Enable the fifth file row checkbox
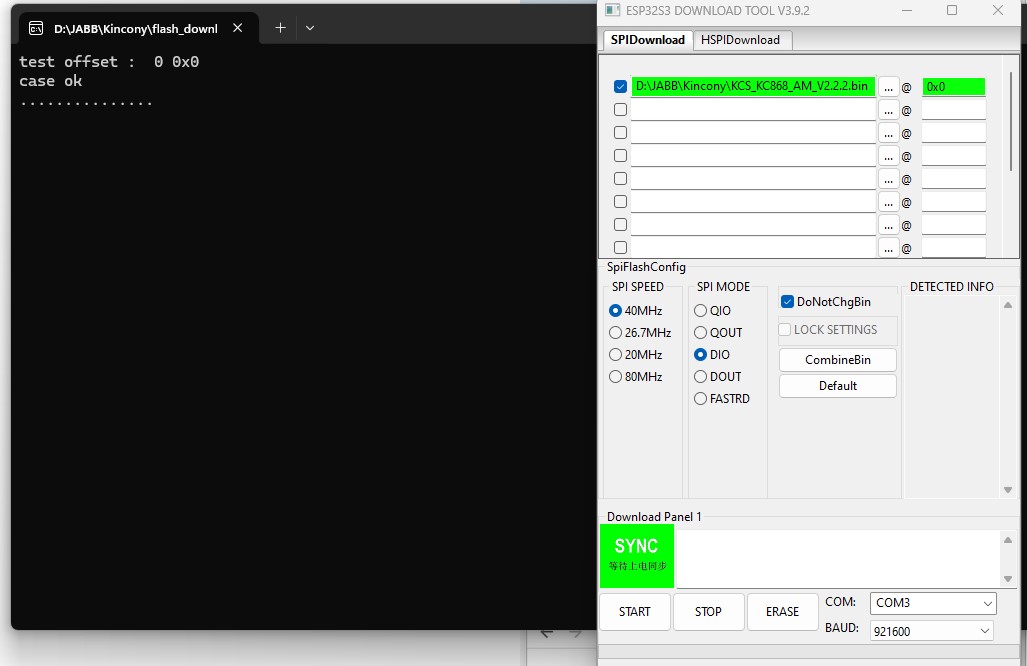The height and width of the screenshot is (666, 1027). coord(620,178)
